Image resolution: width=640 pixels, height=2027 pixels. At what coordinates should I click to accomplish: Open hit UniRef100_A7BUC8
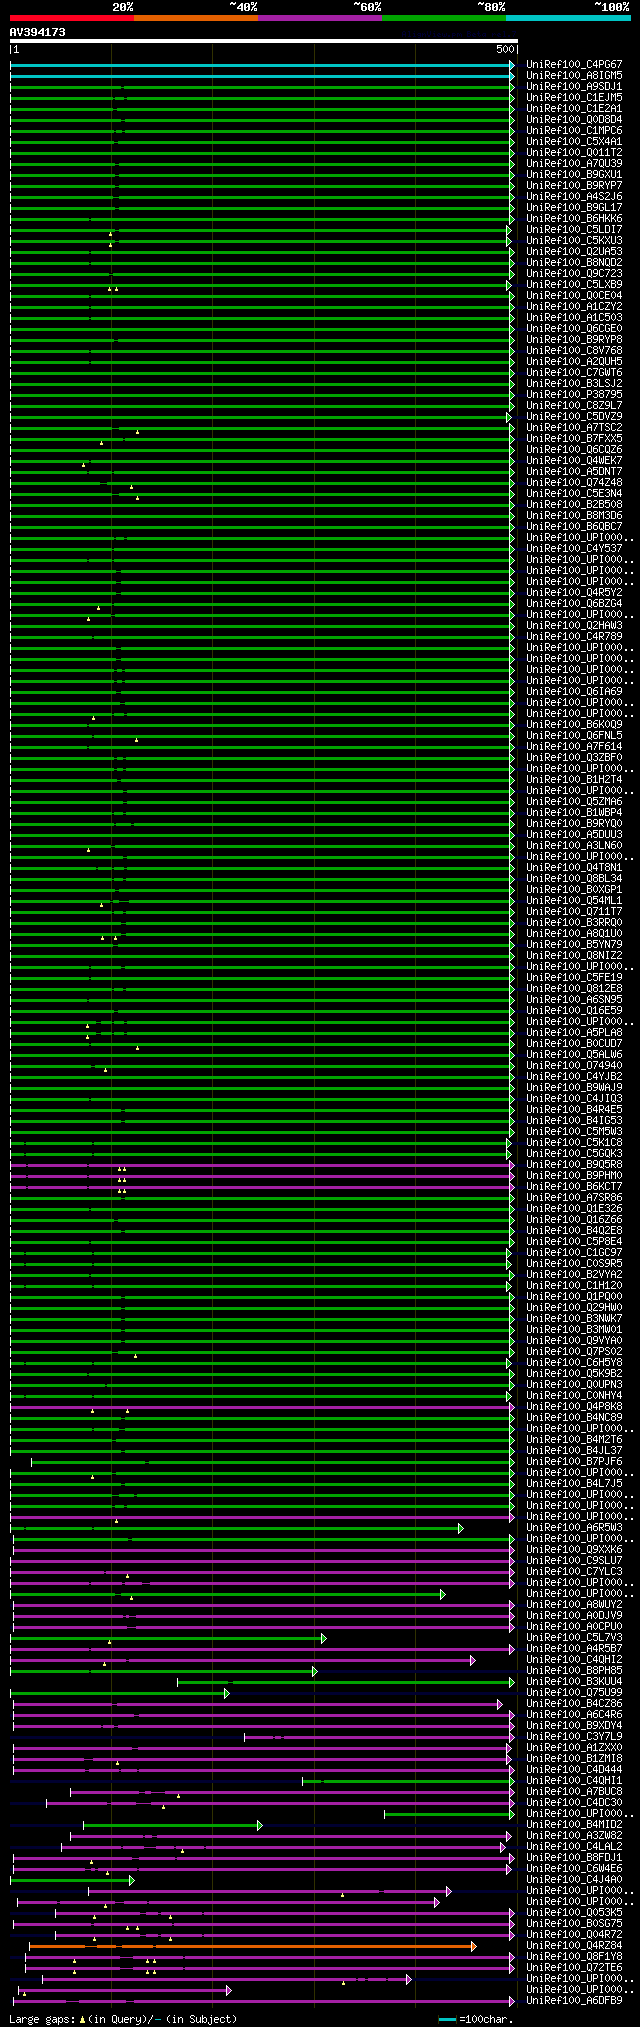pos(574,1792)
